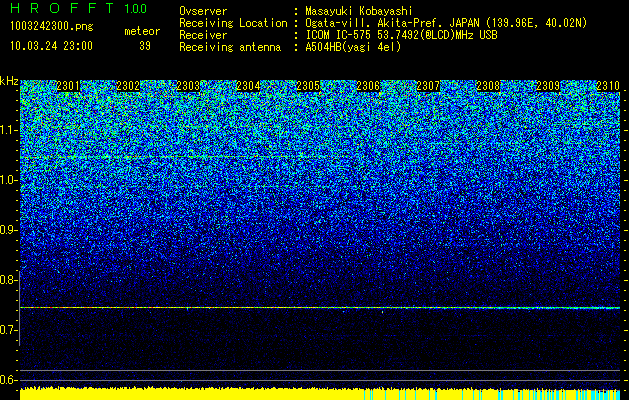Viewport: 629px width, 400px height.
Task: Click the 2303 time marker
Action: pyautogui.click(x=188, y=86)
